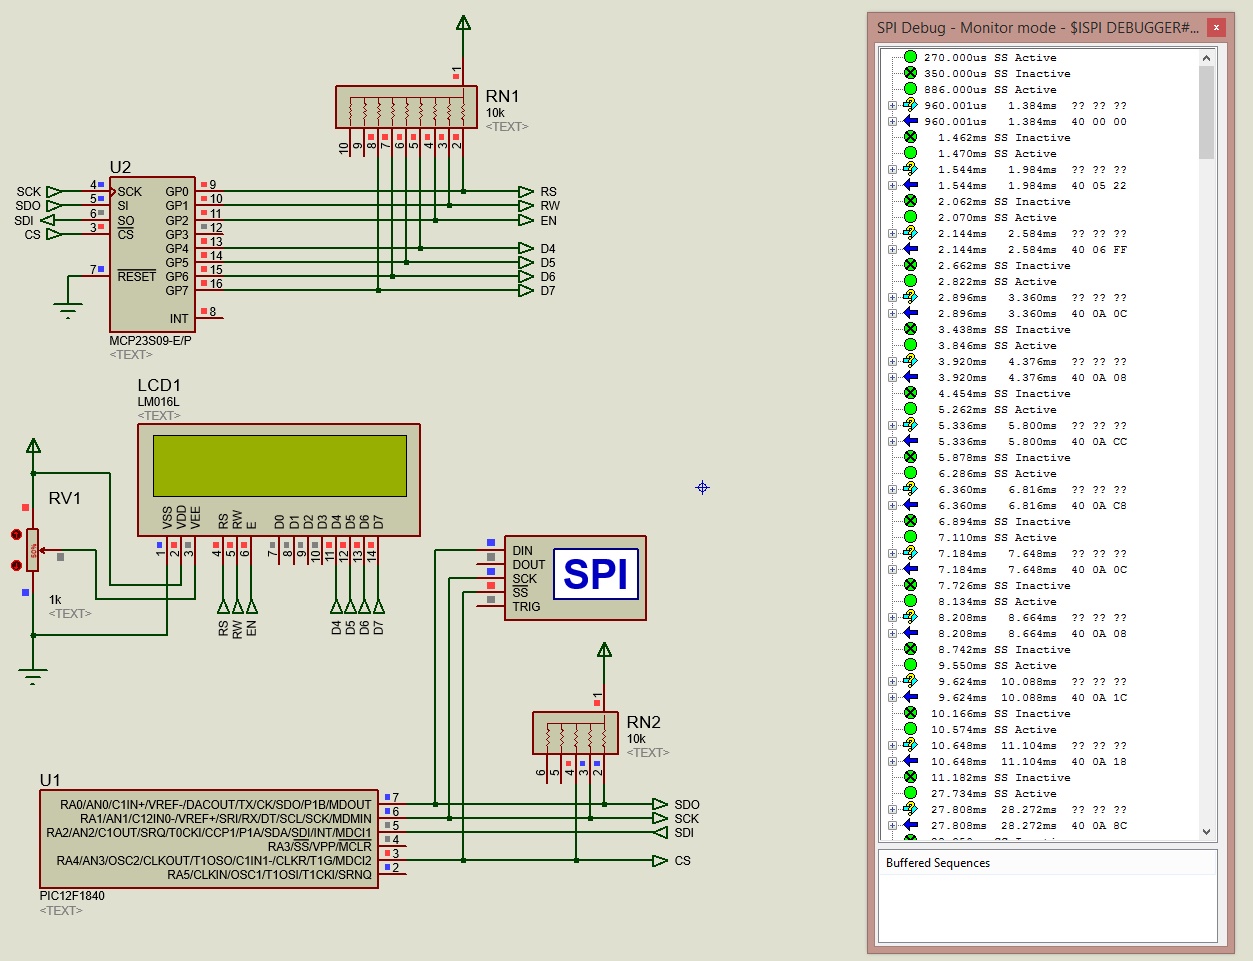The image size is (1253, 961).
Task: Select the MCP23S09 port expander U2
Action: [150, 250]
